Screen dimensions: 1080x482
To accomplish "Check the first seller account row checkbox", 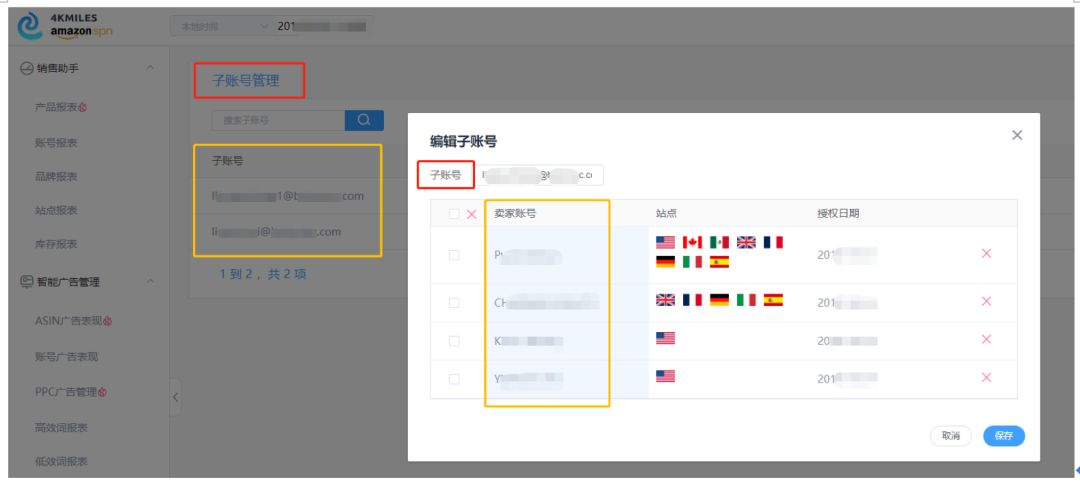I will click(x=454, y=255).
